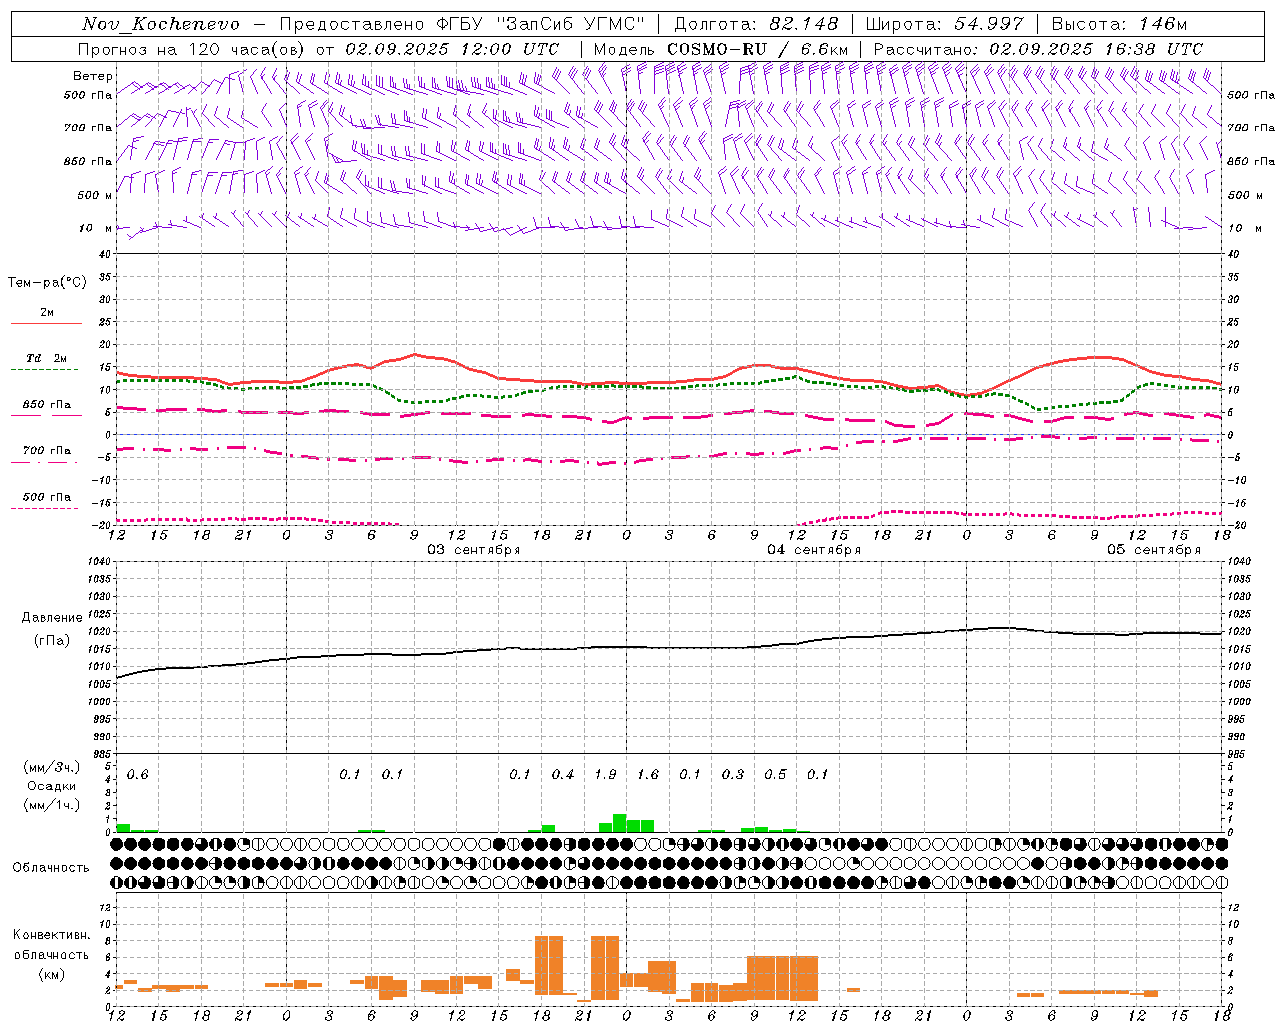Select the forecast start "02.09.2025 12:00 UTC"

[x=452, y=49]
